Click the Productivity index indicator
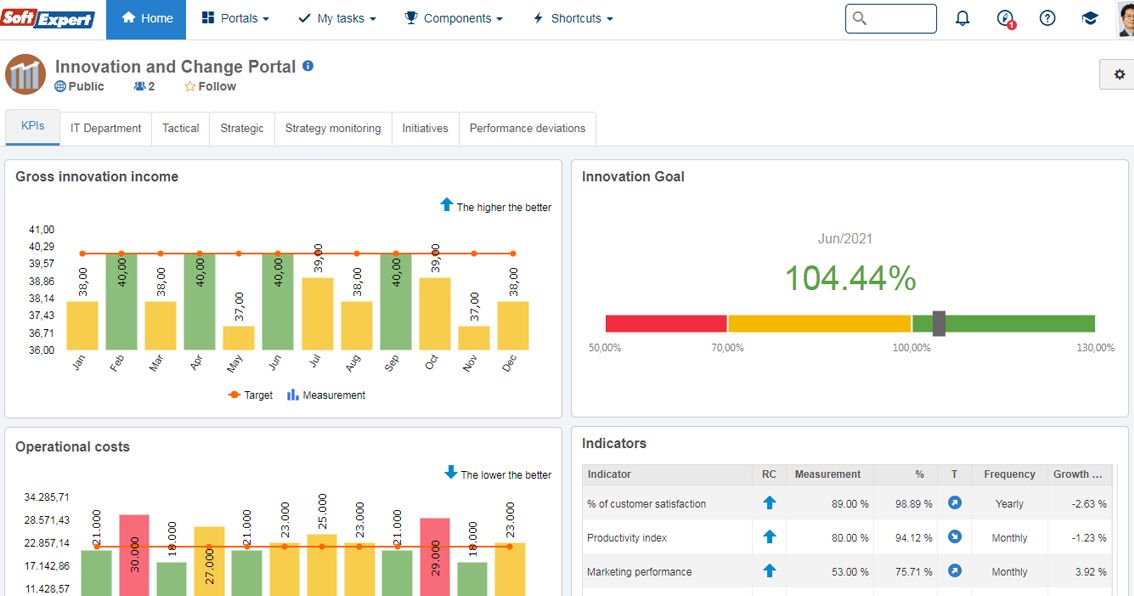This screenshot has width=1134, height=596. coord(627,538)
